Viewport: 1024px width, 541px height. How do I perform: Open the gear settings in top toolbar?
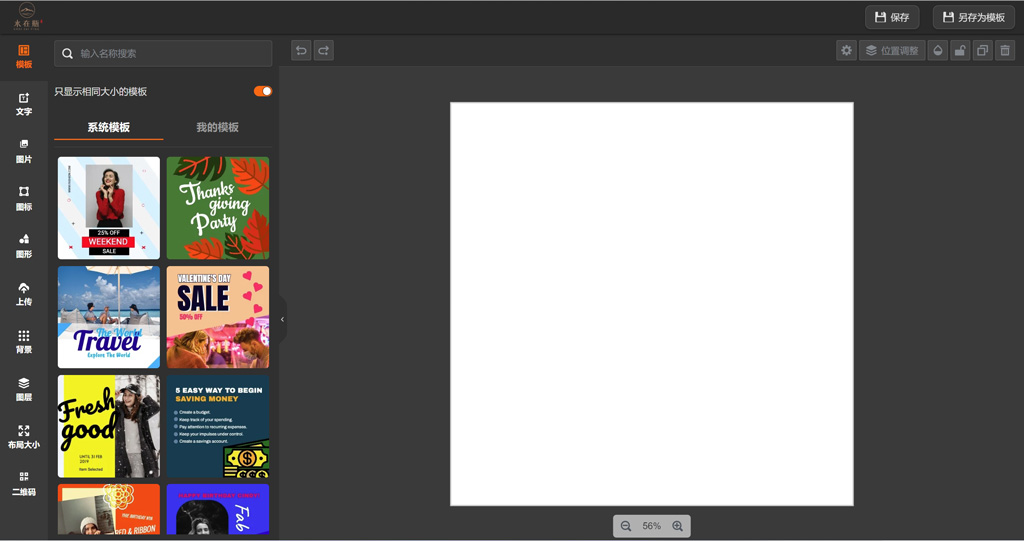point(846,50)
